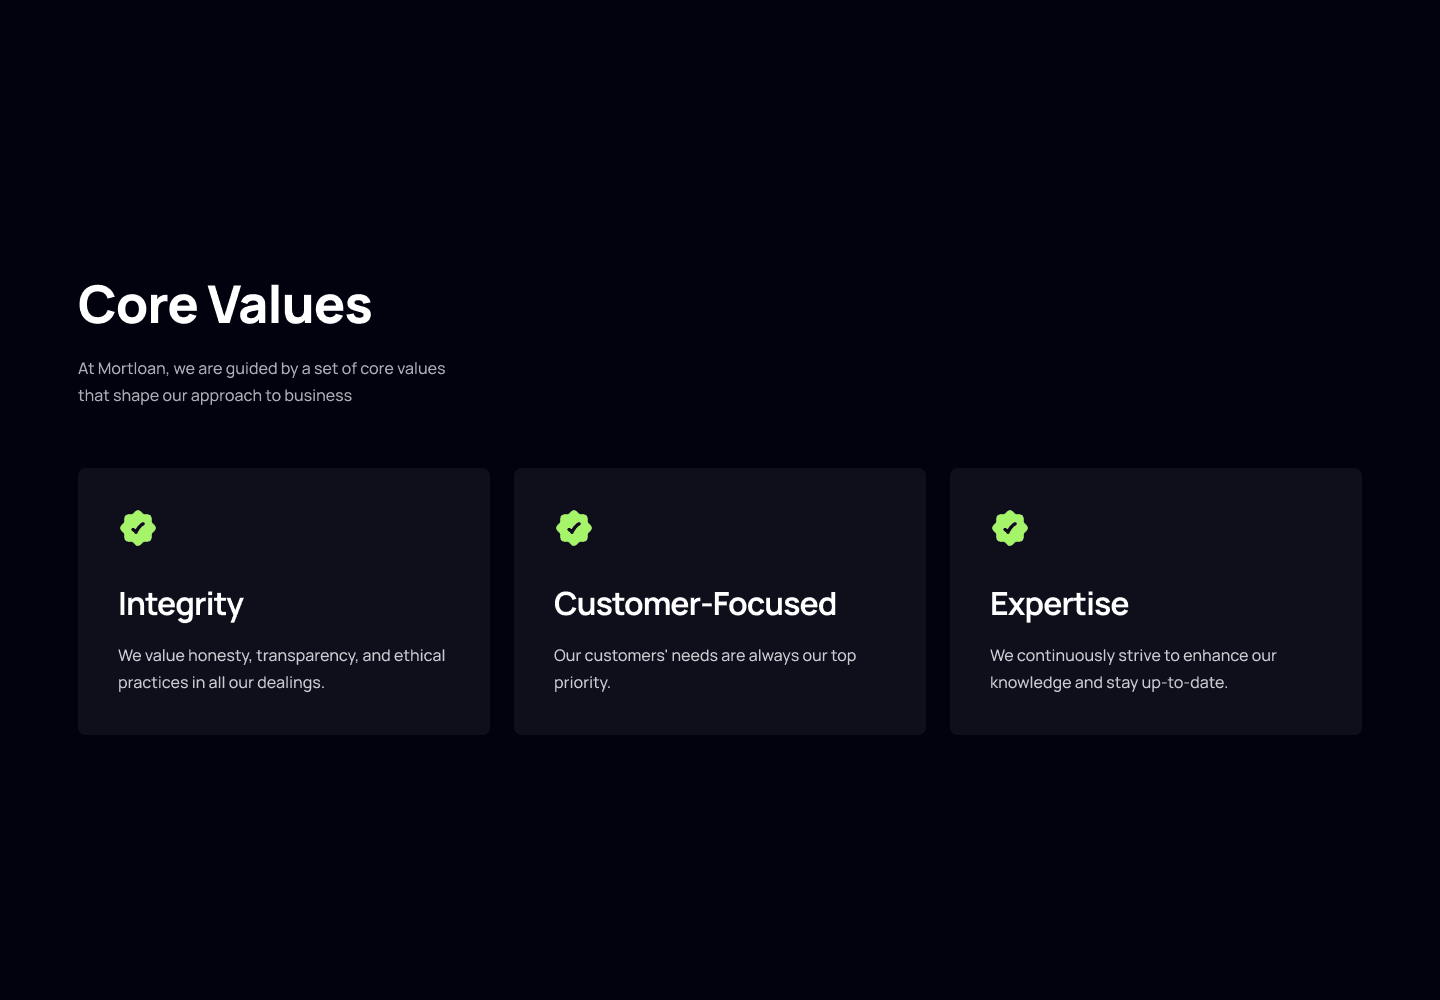1440x1000 pixels.
Task: Click 'Our customers' needs are always' text
Action: point(705,655)
